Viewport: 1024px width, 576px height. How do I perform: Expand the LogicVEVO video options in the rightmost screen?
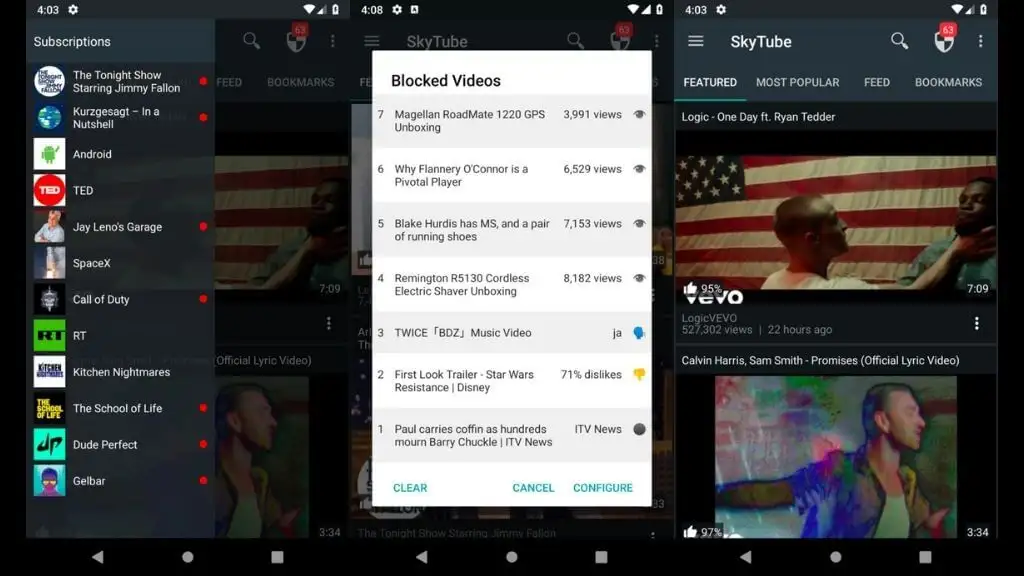coord(976,323)
